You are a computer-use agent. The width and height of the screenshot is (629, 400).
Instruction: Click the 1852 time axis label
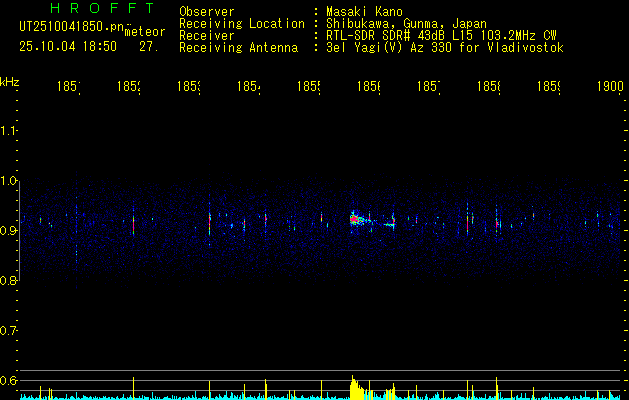click(129, 87)
